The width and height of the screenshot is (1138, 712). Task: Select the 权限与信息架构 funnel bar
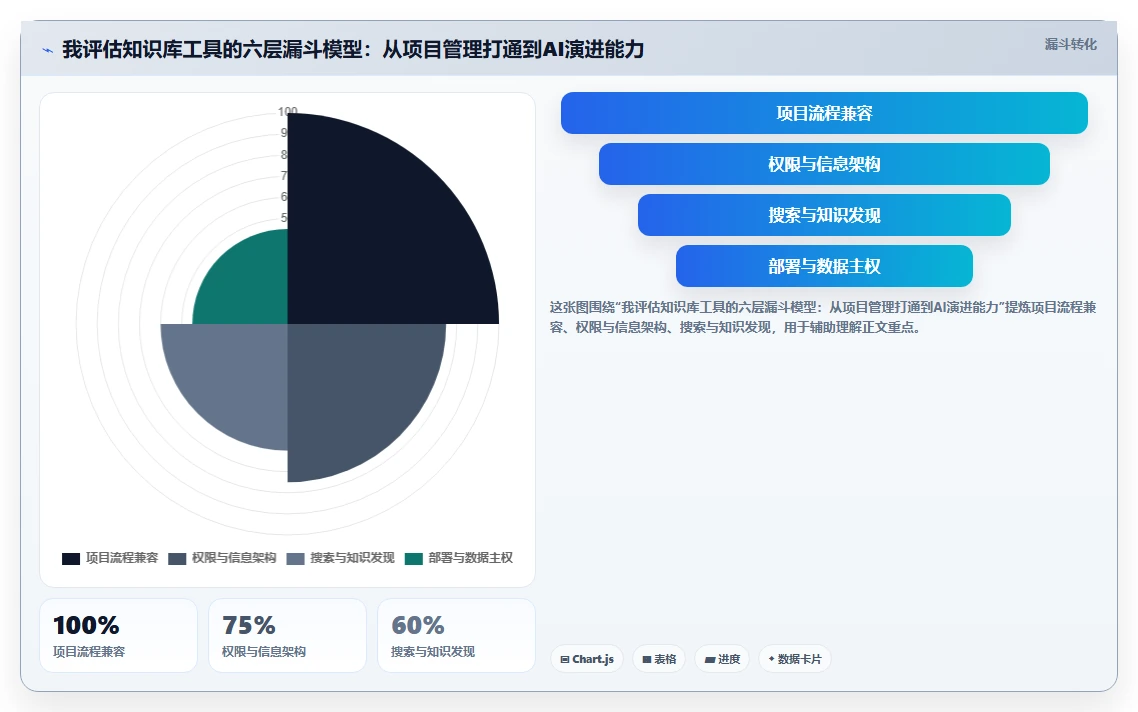(824, 164)
